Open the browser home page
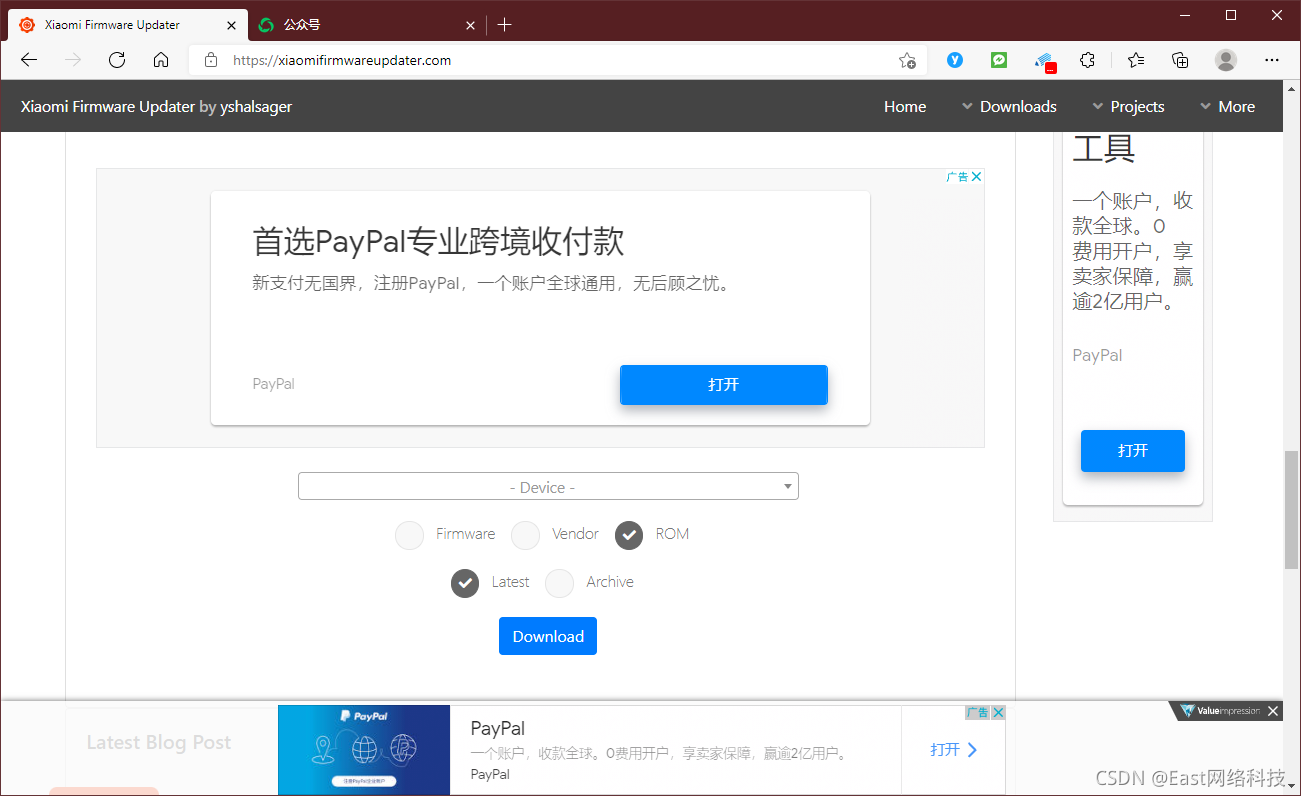Viewport: 1301px width, 796px height. point(161,60)
